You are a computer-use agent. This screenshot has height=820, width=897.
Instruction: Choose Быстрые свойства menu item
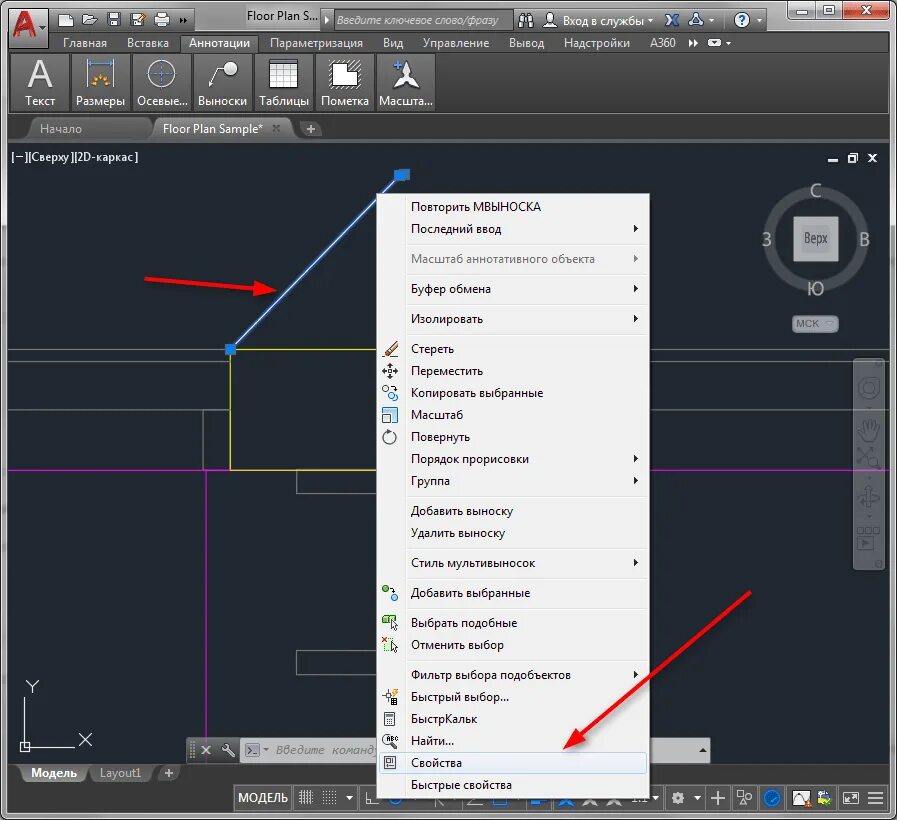point(513,785)
